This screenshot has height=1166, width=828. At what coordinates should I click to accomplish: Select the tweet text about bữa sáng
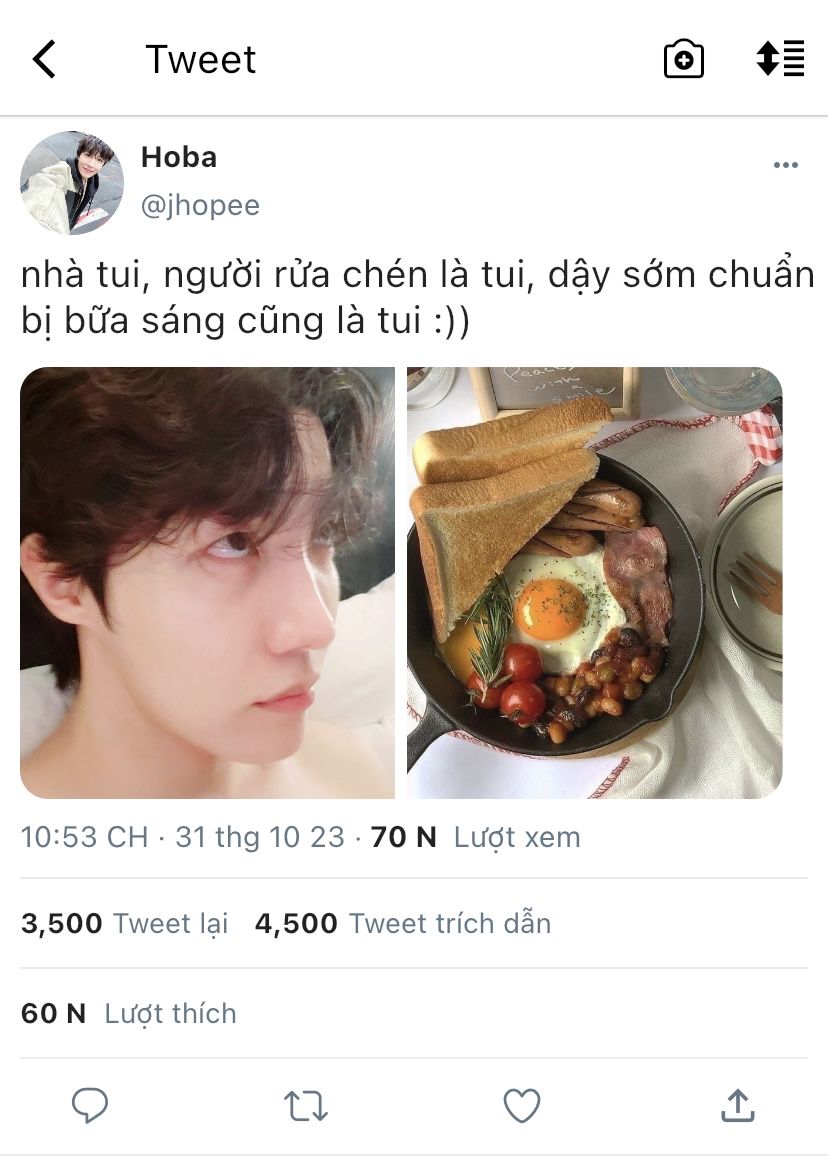(x=417, y=298)
